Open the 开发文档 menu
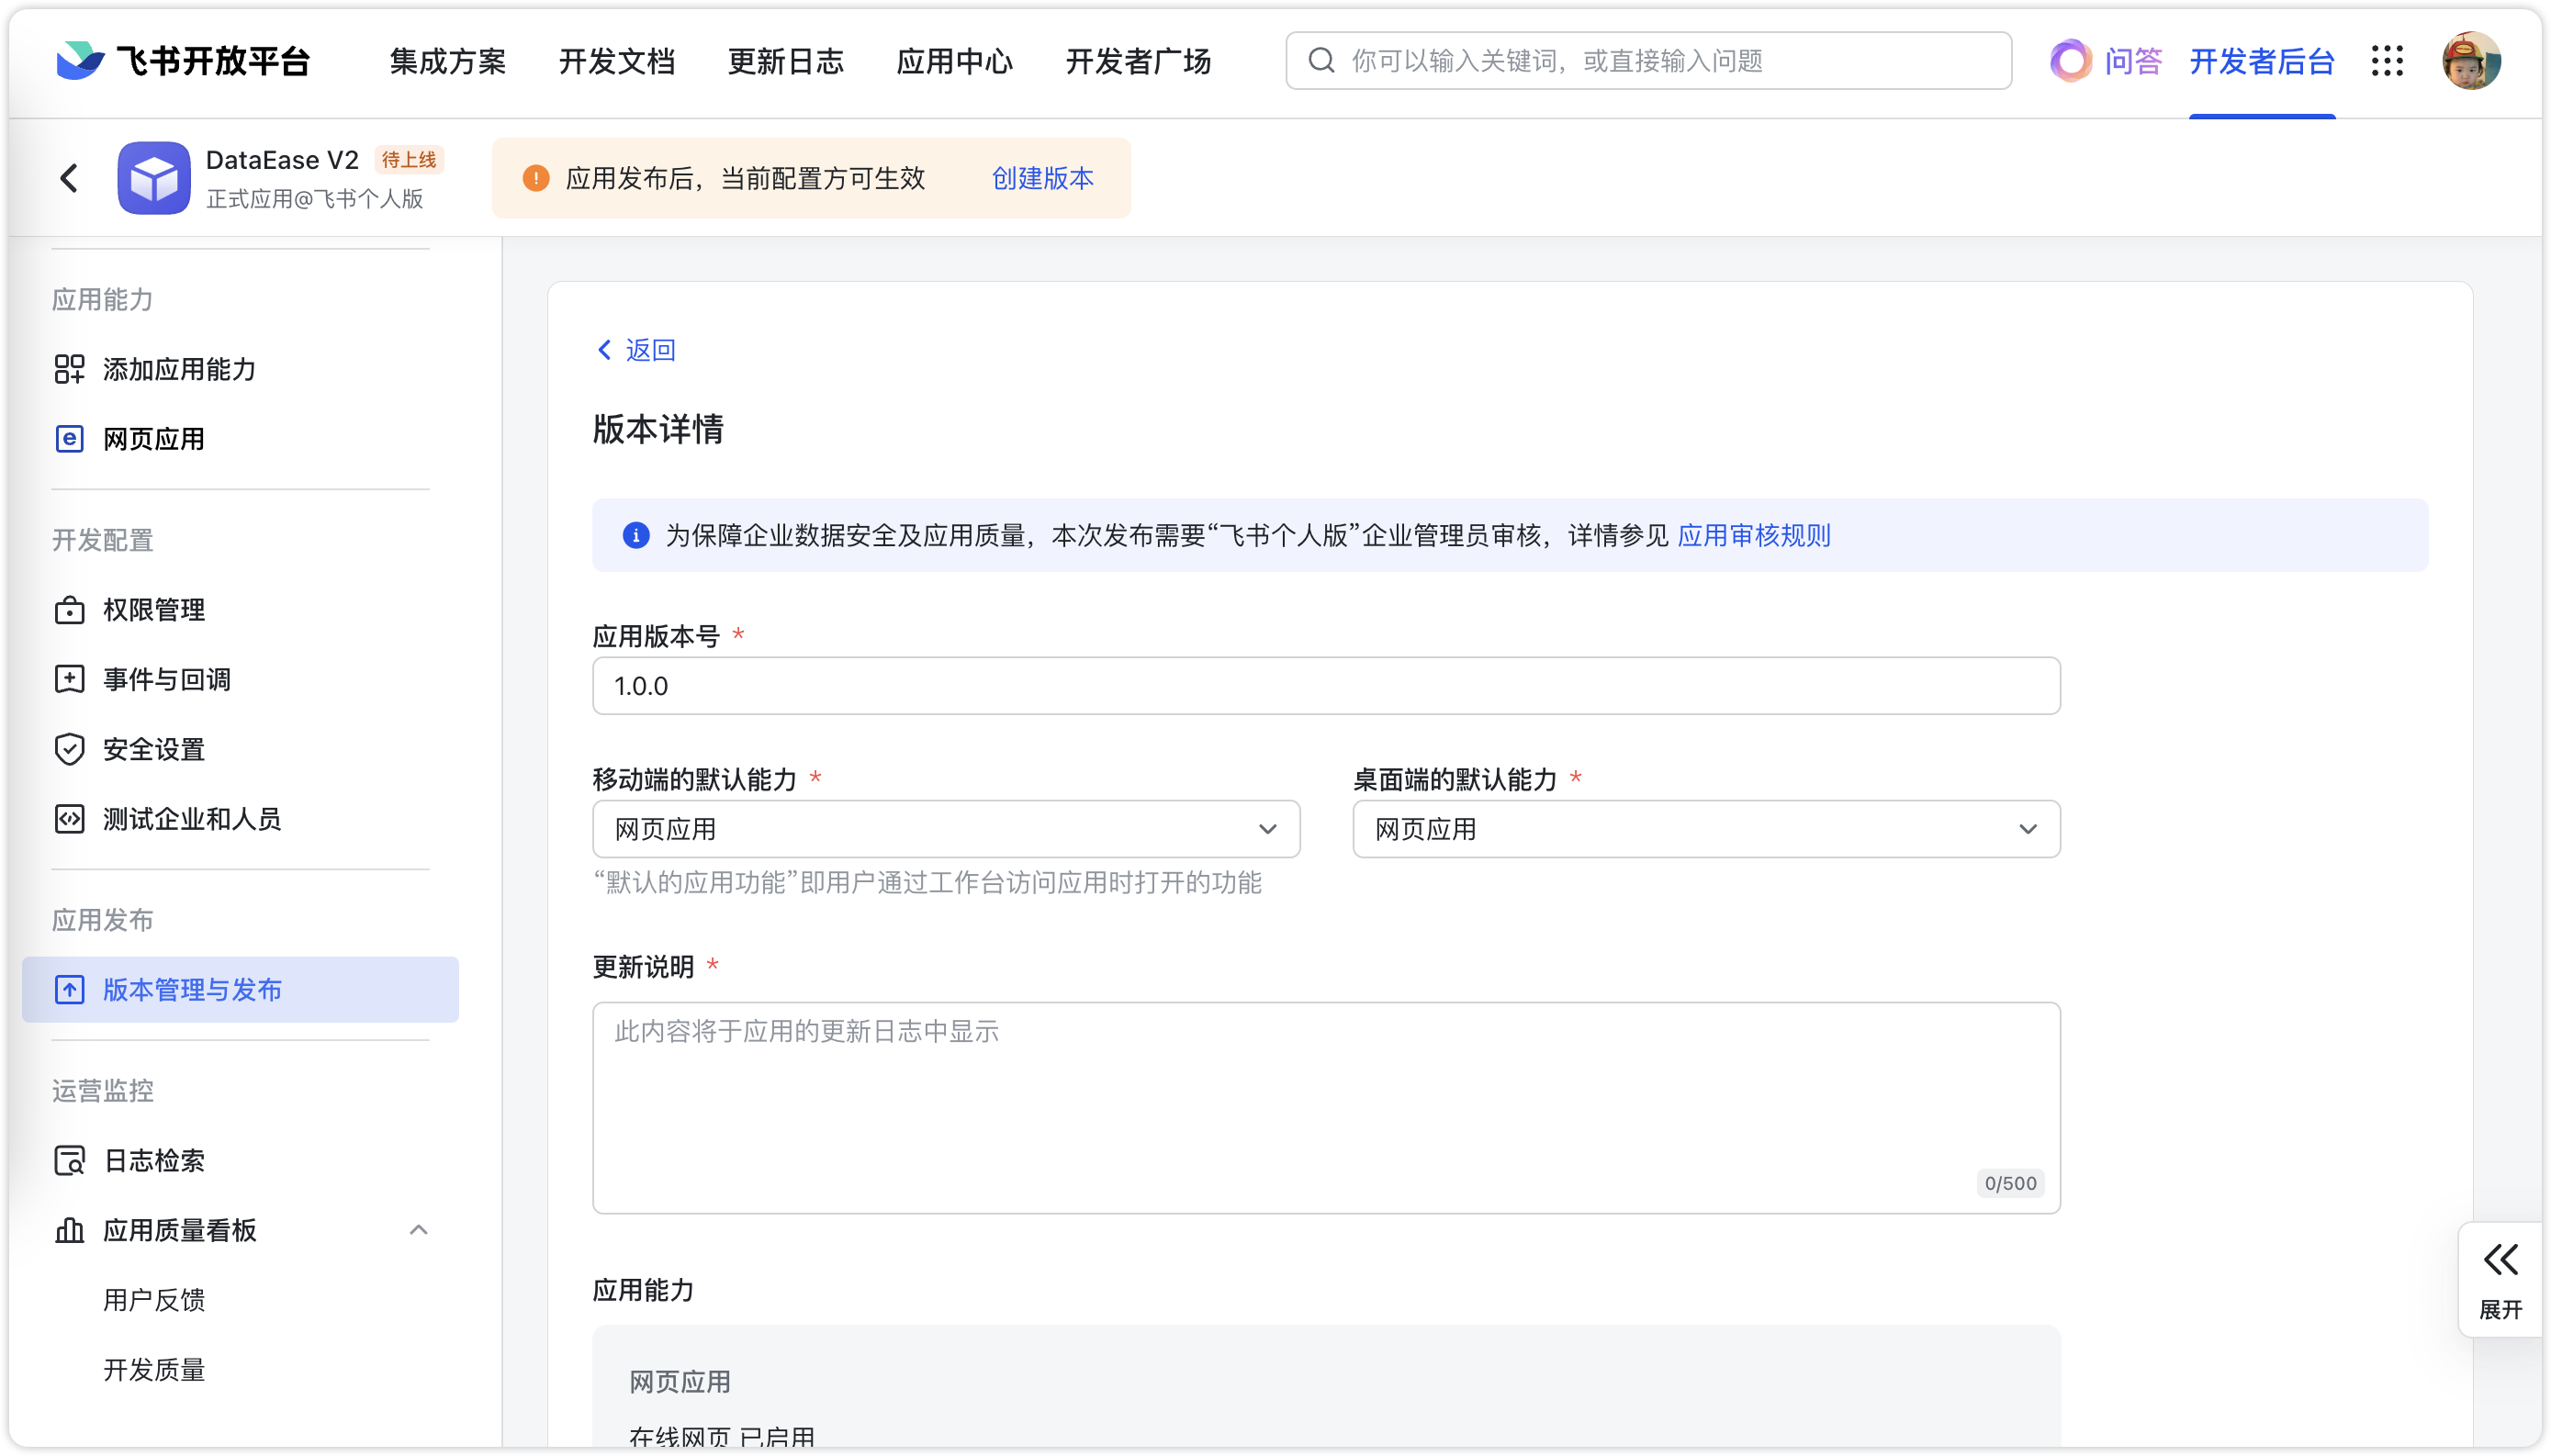This screenshot has height=1456, width=2551. (x=617, y=61)
